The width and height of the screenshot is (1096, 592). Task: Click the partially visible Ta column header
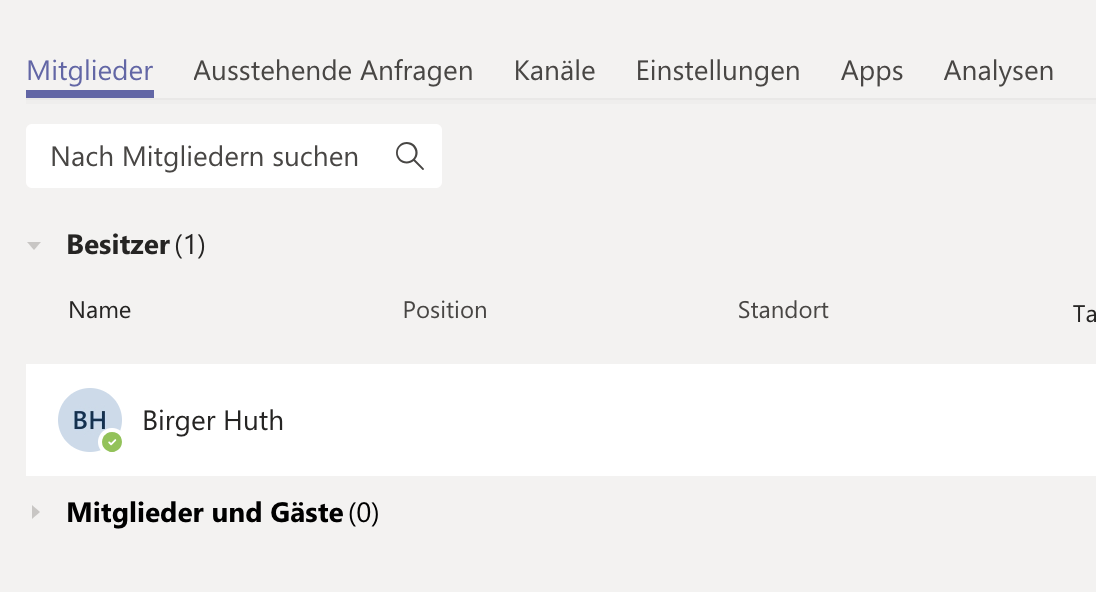point(1084,314)
